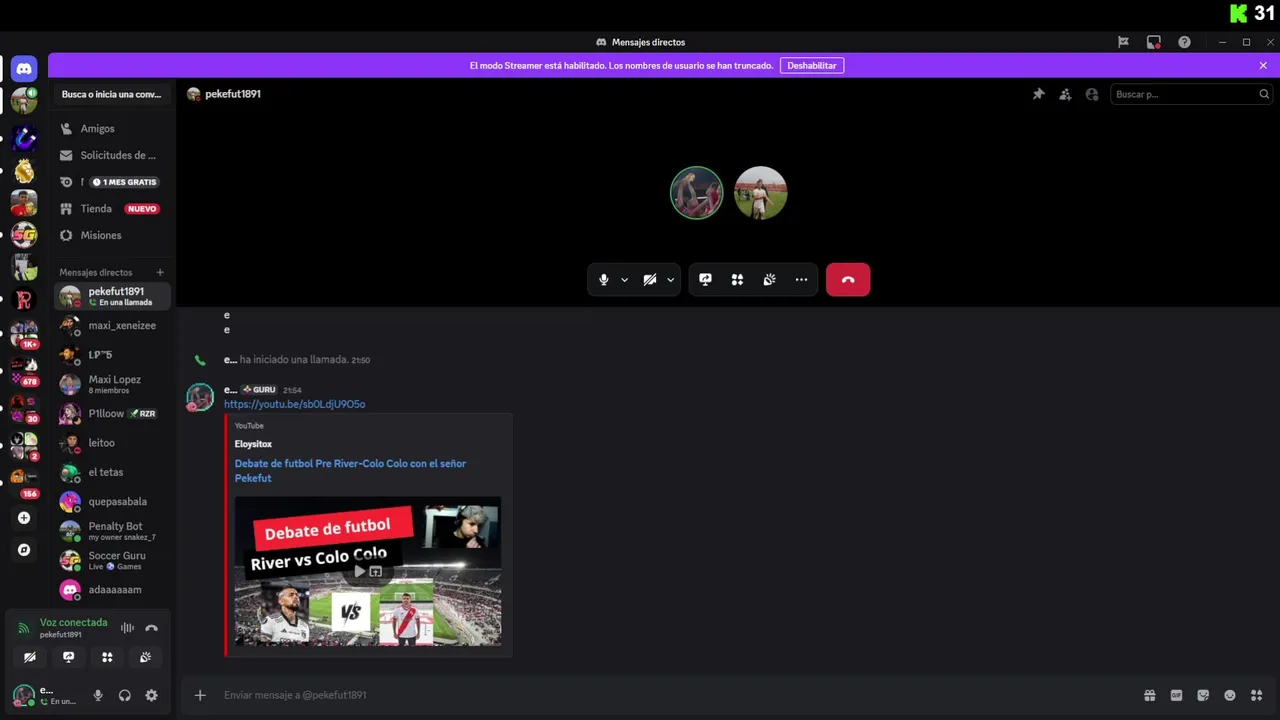Open Nitro 1 MES GRATIS entry
This screenshot has height=720, width=1280.
[x=112, y=182]
